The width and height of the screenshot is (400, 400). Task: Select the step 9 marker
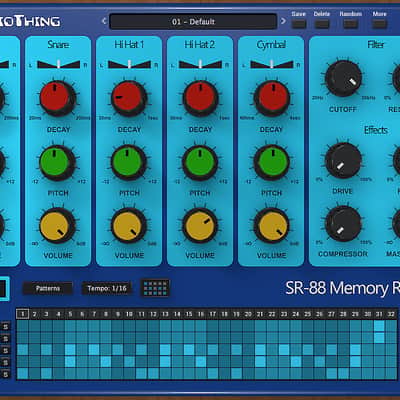[118, 314]
